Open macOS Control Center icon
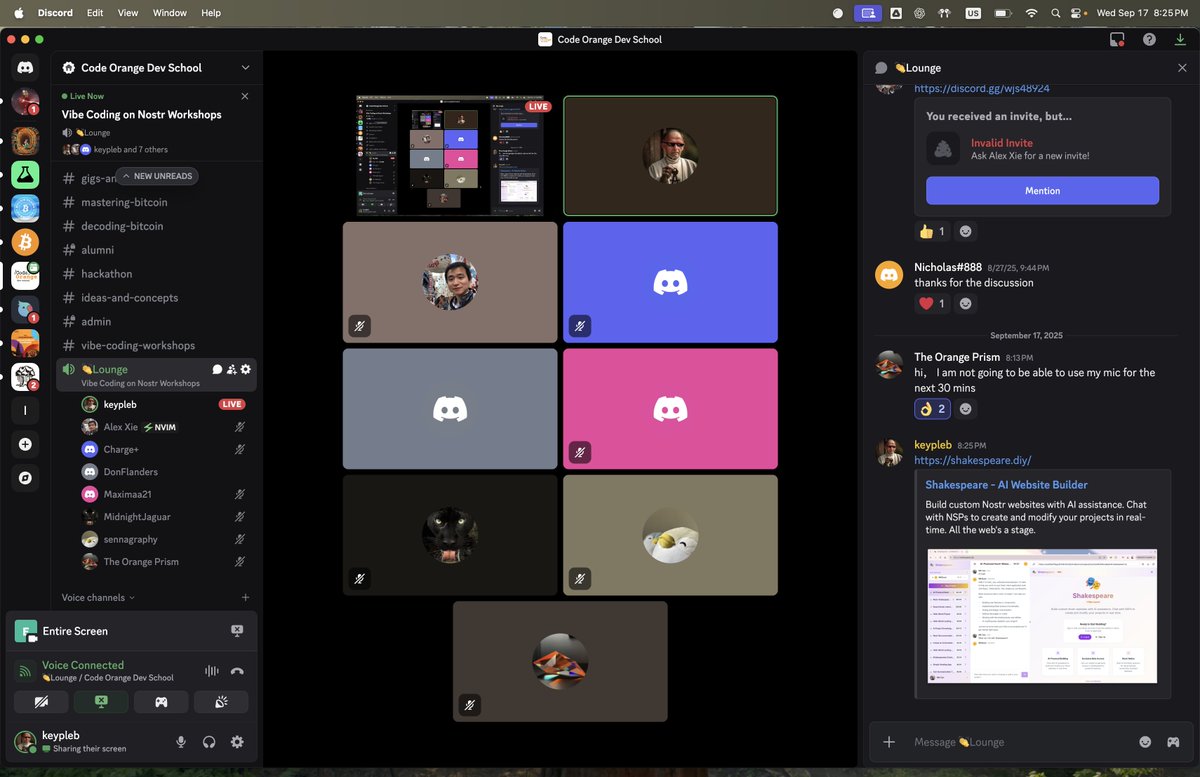 click(1077, 13)
